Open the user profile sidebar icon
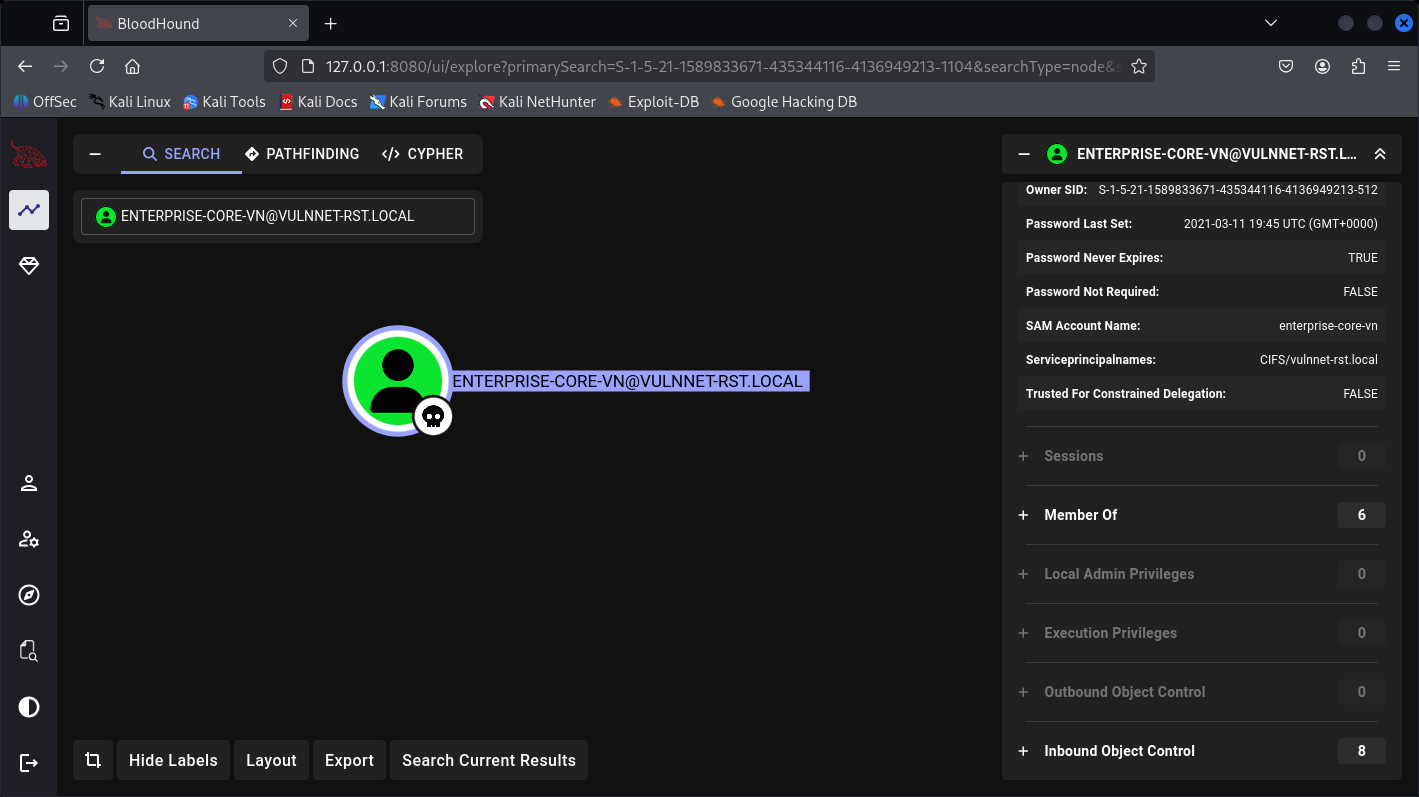1419x797 pixels. (x=29, y=484)
